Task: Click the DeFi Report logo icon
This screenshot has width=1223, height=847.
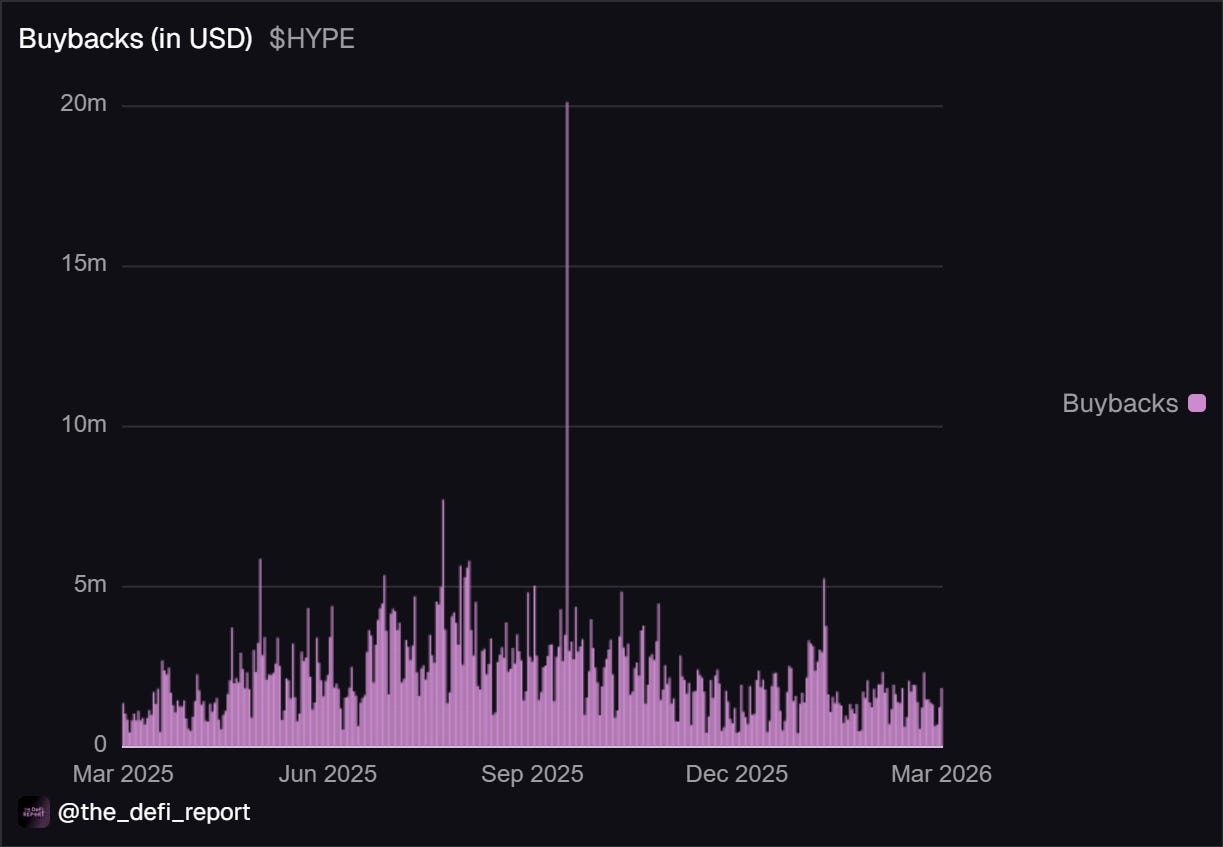Action: point(33,812)
